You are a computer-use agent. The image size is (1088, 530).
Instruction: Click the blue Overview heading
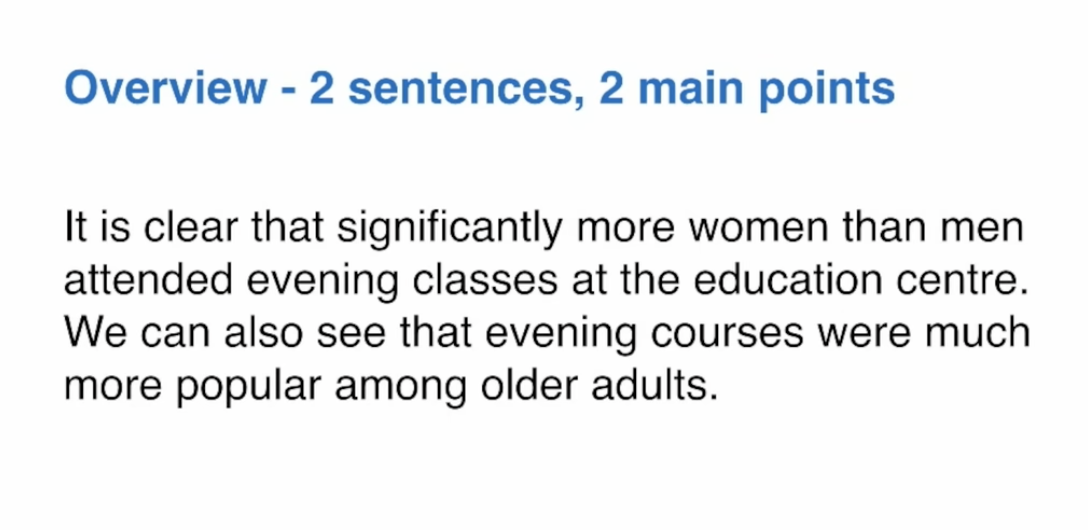[479, 90]
